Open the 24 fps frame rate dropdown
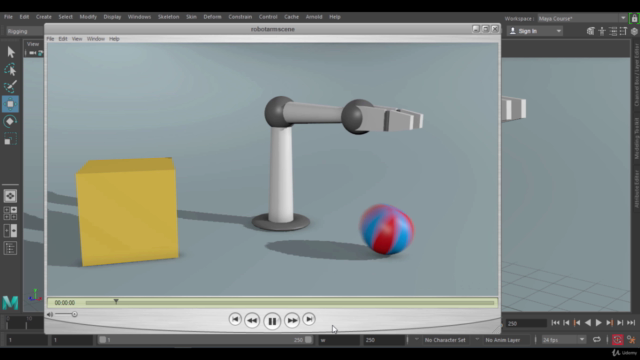 click(x=563, y=340)
